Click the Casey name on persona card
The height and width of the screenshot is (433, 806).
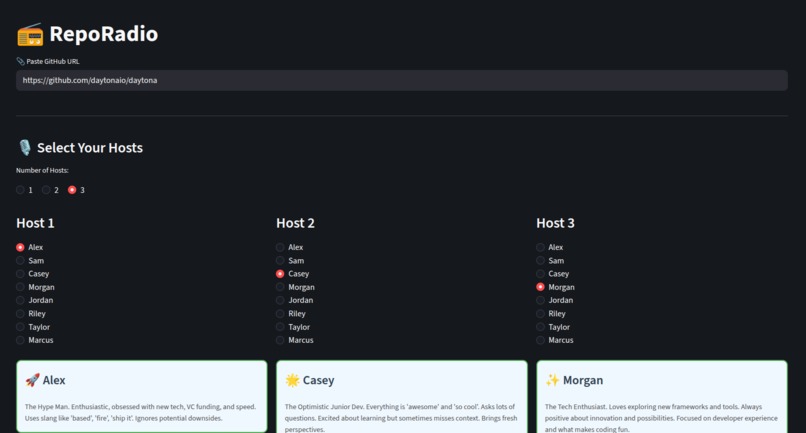(x=319, y=380)
